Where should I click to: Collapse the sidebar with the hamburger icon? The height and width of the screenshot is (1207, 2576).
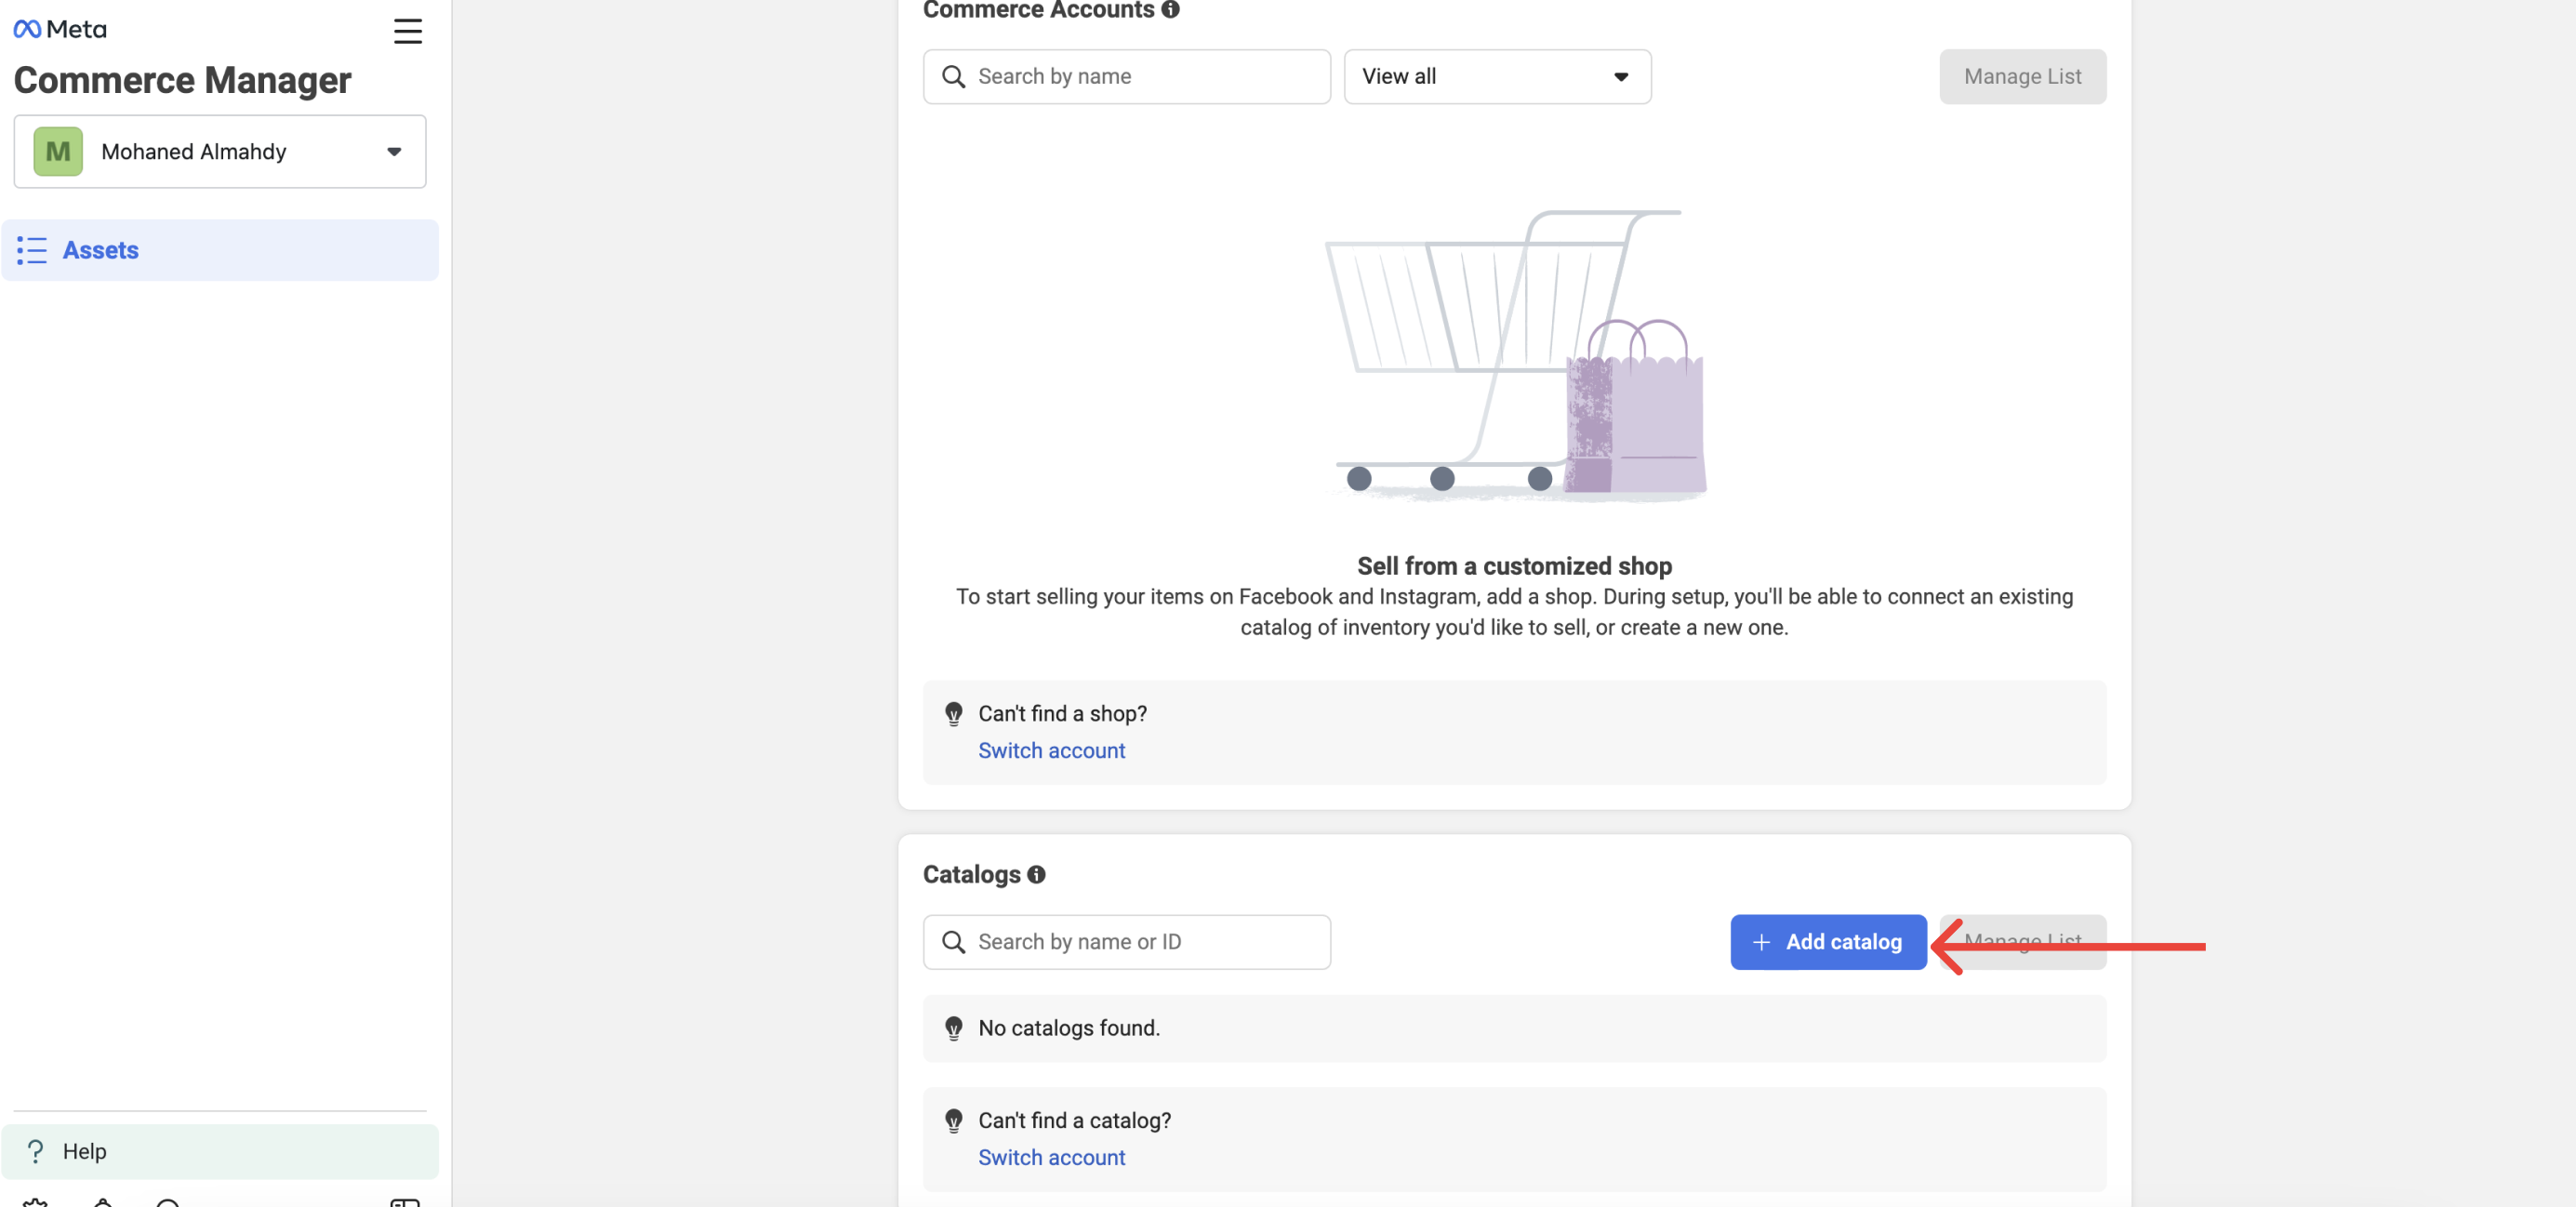tap(407, 31)
